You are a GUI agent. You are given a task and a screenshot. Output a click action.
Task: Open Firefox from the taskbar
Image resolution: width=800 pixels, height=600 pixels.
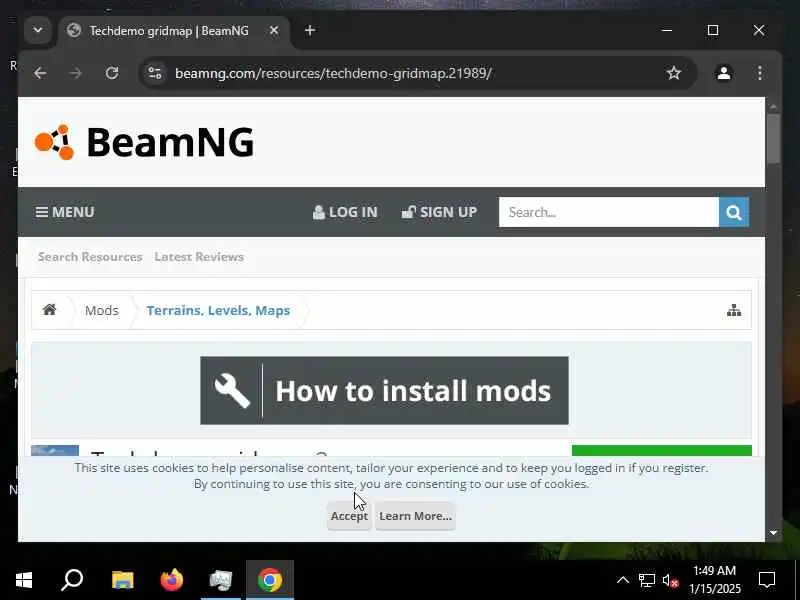click(171, 580)
